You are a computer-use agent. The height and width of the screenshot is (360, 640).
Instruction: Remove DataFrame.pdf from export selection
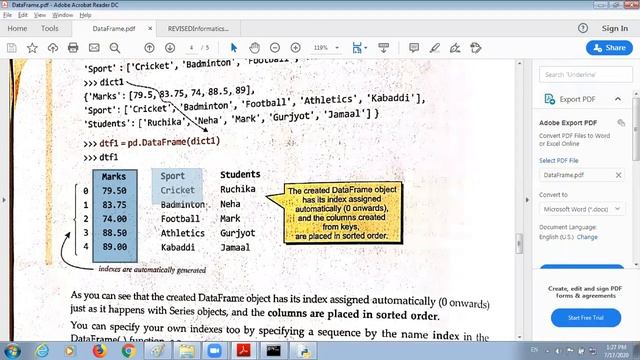618,175
